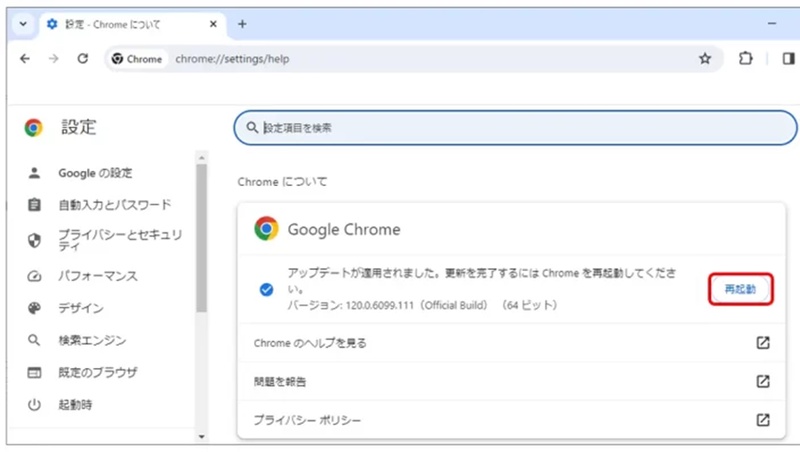
Task: Click external-link icon in プライバシー ポリシー row
Action: [763, 420]
